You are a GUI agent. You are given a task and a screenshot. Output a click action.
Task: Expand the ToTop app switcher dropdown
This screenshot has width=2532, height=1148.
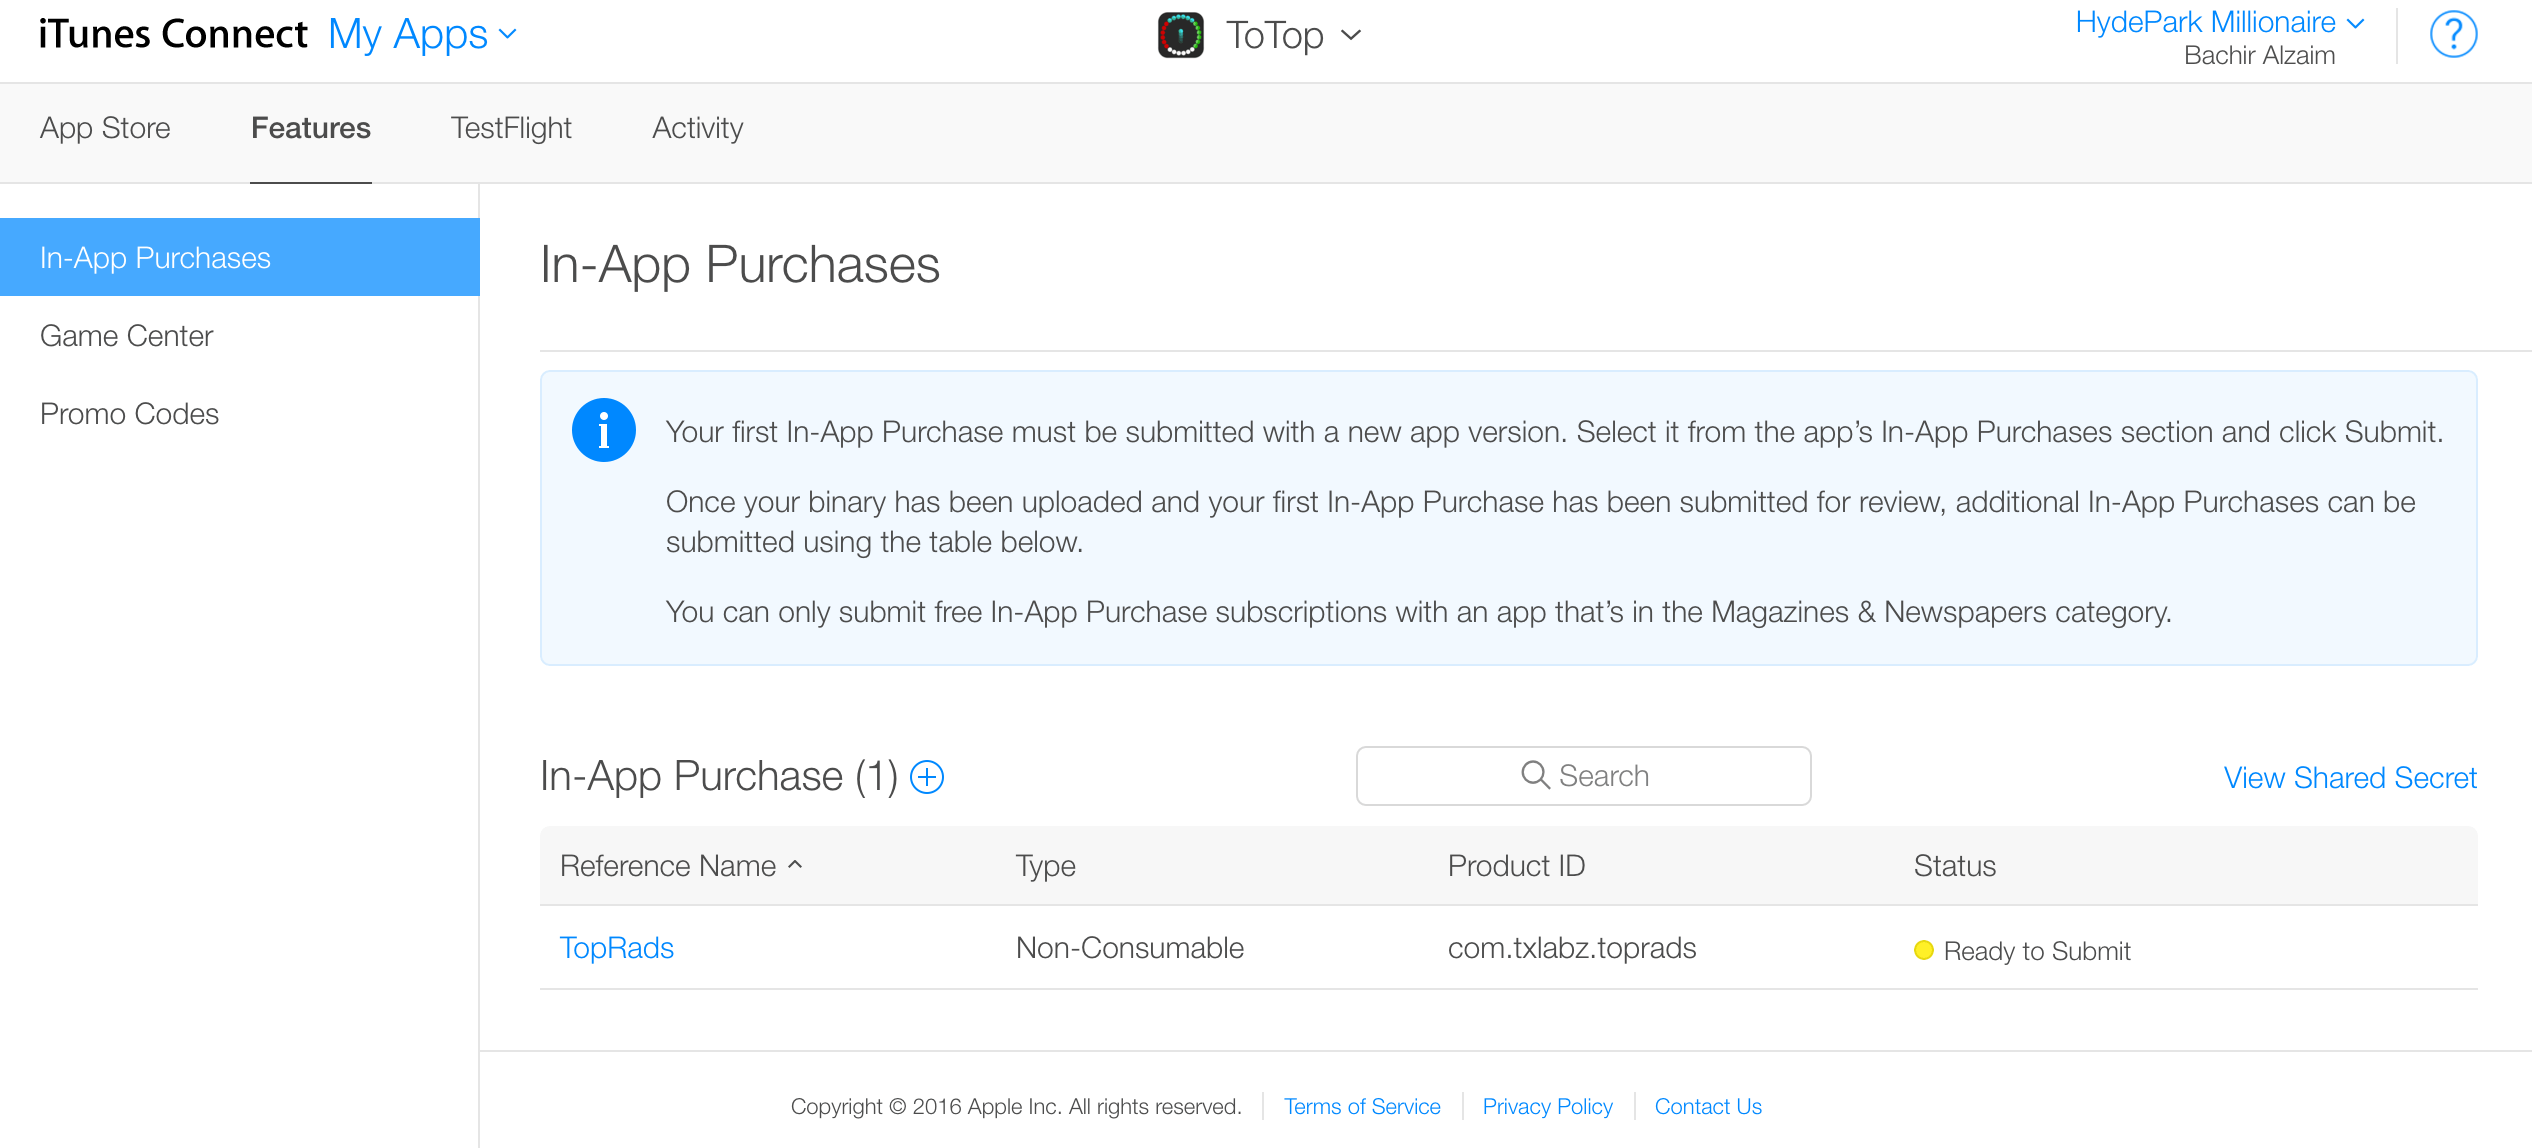point(1294,36)
